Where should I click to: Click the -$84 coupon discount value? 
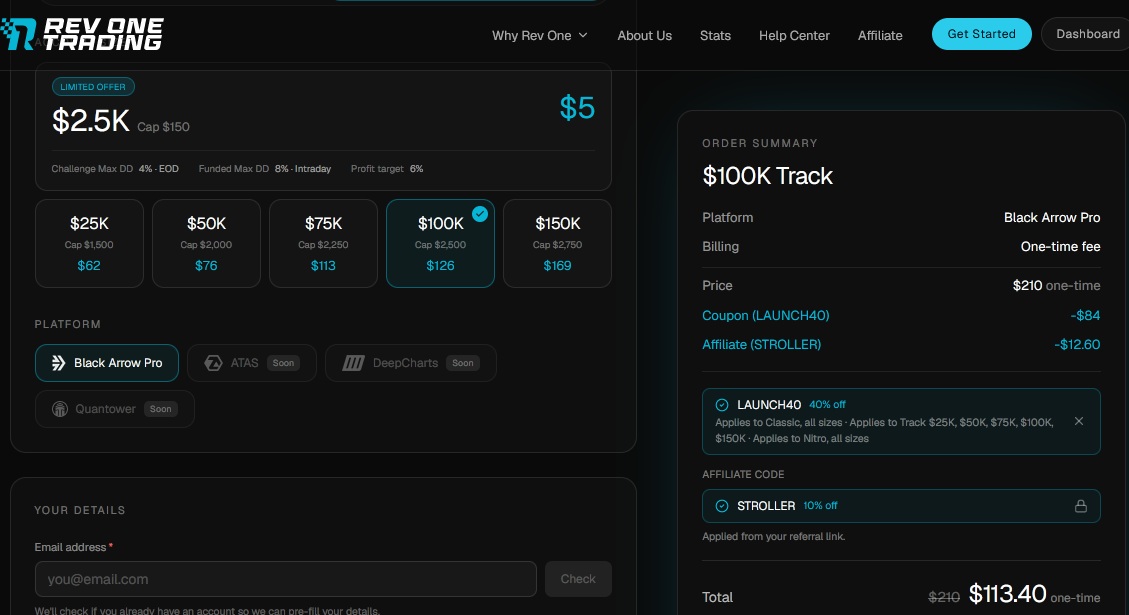[x=1085, y=315]
